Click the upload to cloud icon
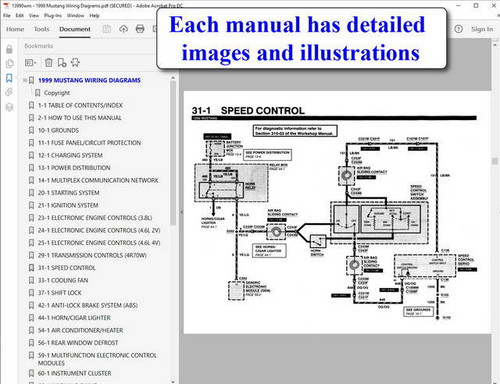500x384 pixels. click(x=123, y=29)
